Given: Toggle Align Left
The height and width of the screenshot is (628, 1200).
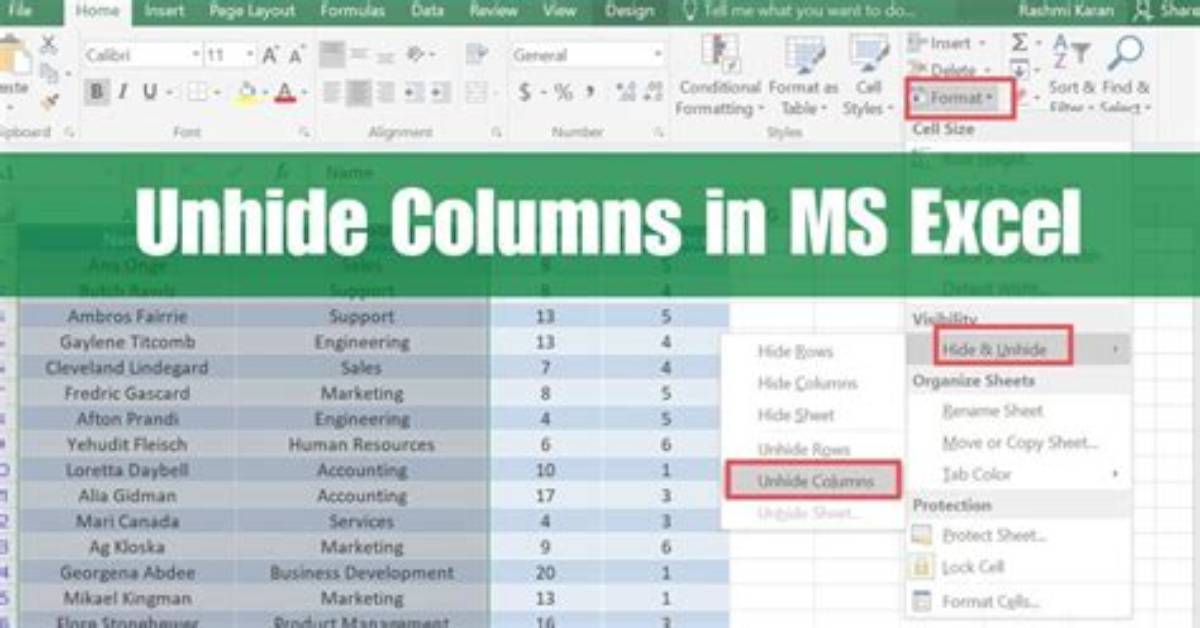Looking at the screenshot, I should 332,93.
